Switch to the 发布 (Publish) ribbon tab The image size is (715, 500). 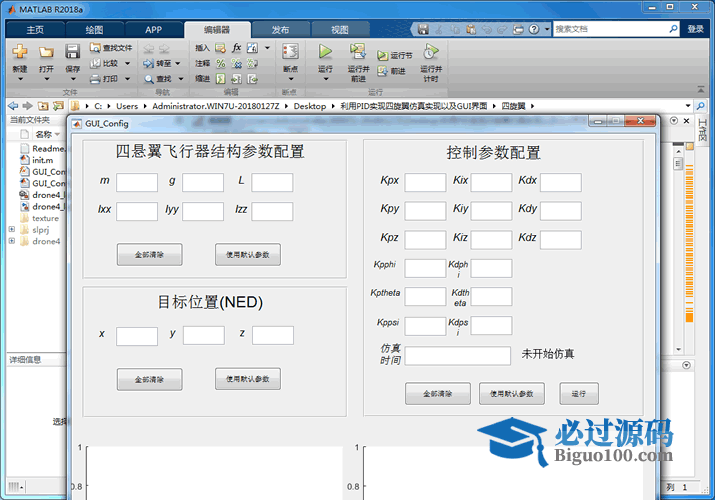[281, 30]
